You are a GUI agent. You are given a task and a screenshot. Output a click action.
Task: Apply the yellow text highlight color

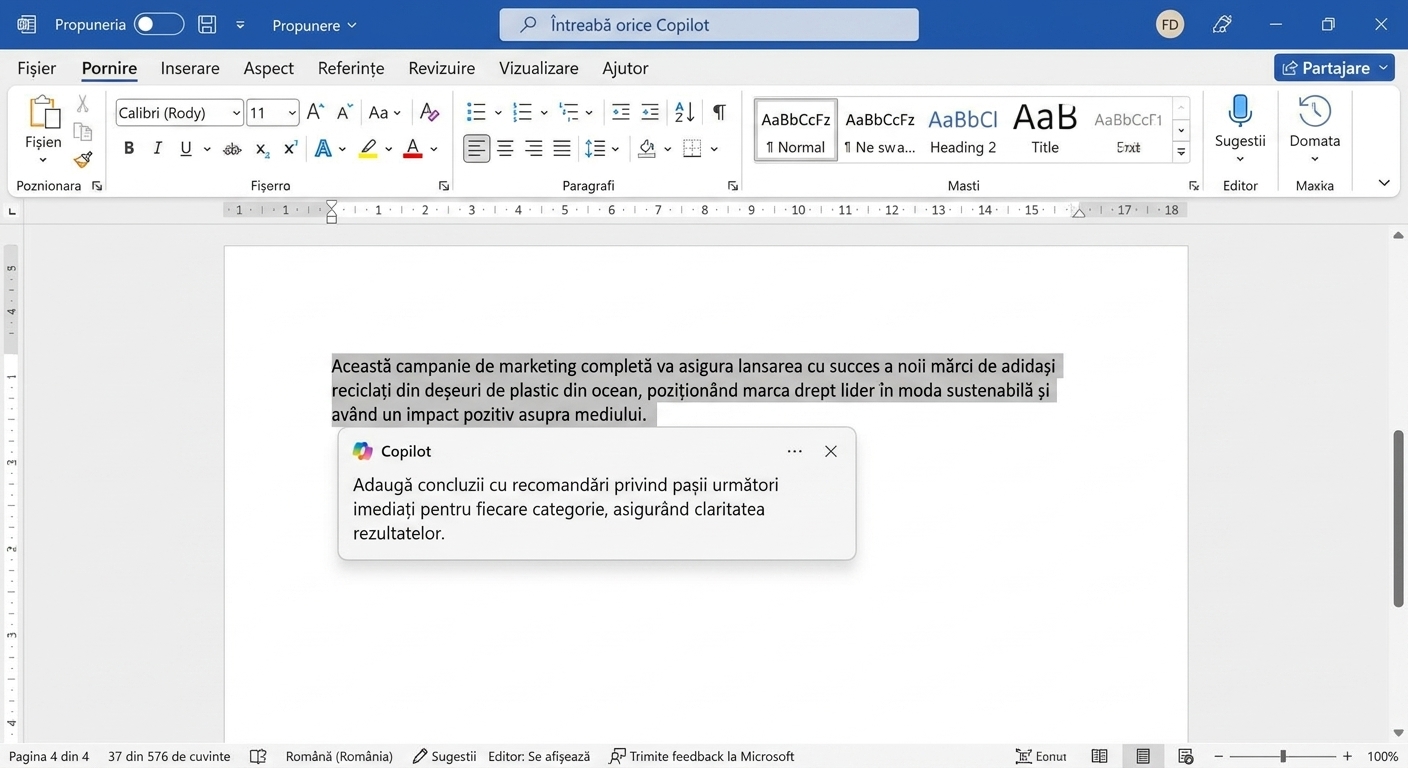click(x=368, y=149)
